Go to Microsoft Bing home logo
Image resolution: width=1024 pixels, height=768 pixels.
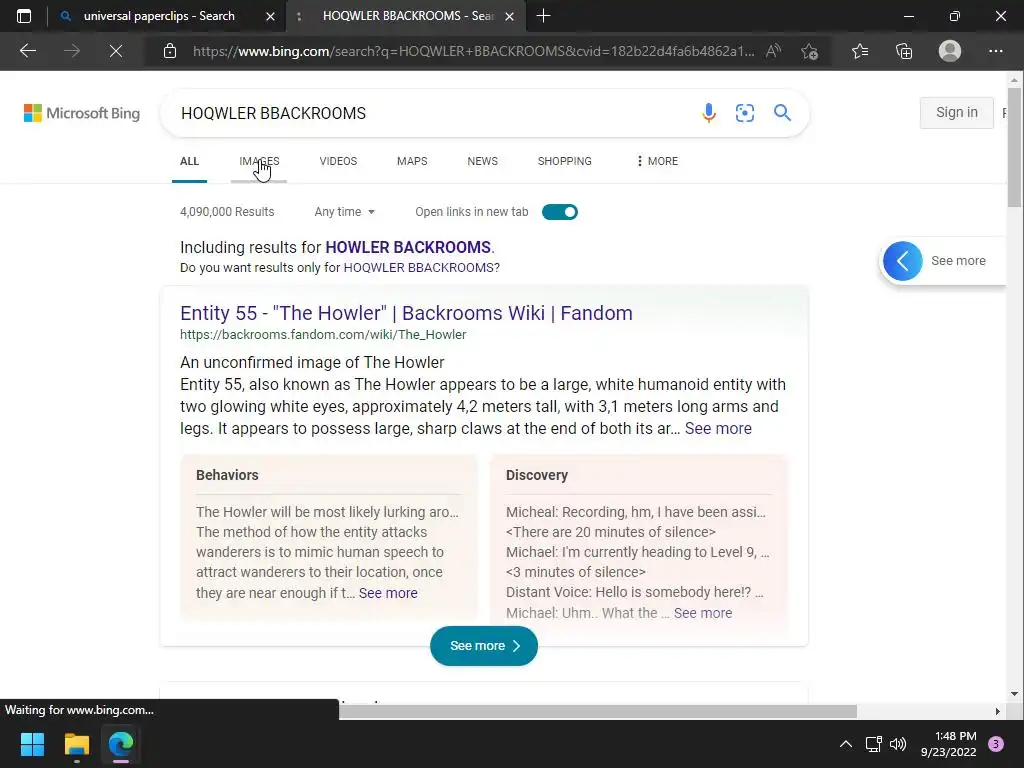click(x=82, y=113)
